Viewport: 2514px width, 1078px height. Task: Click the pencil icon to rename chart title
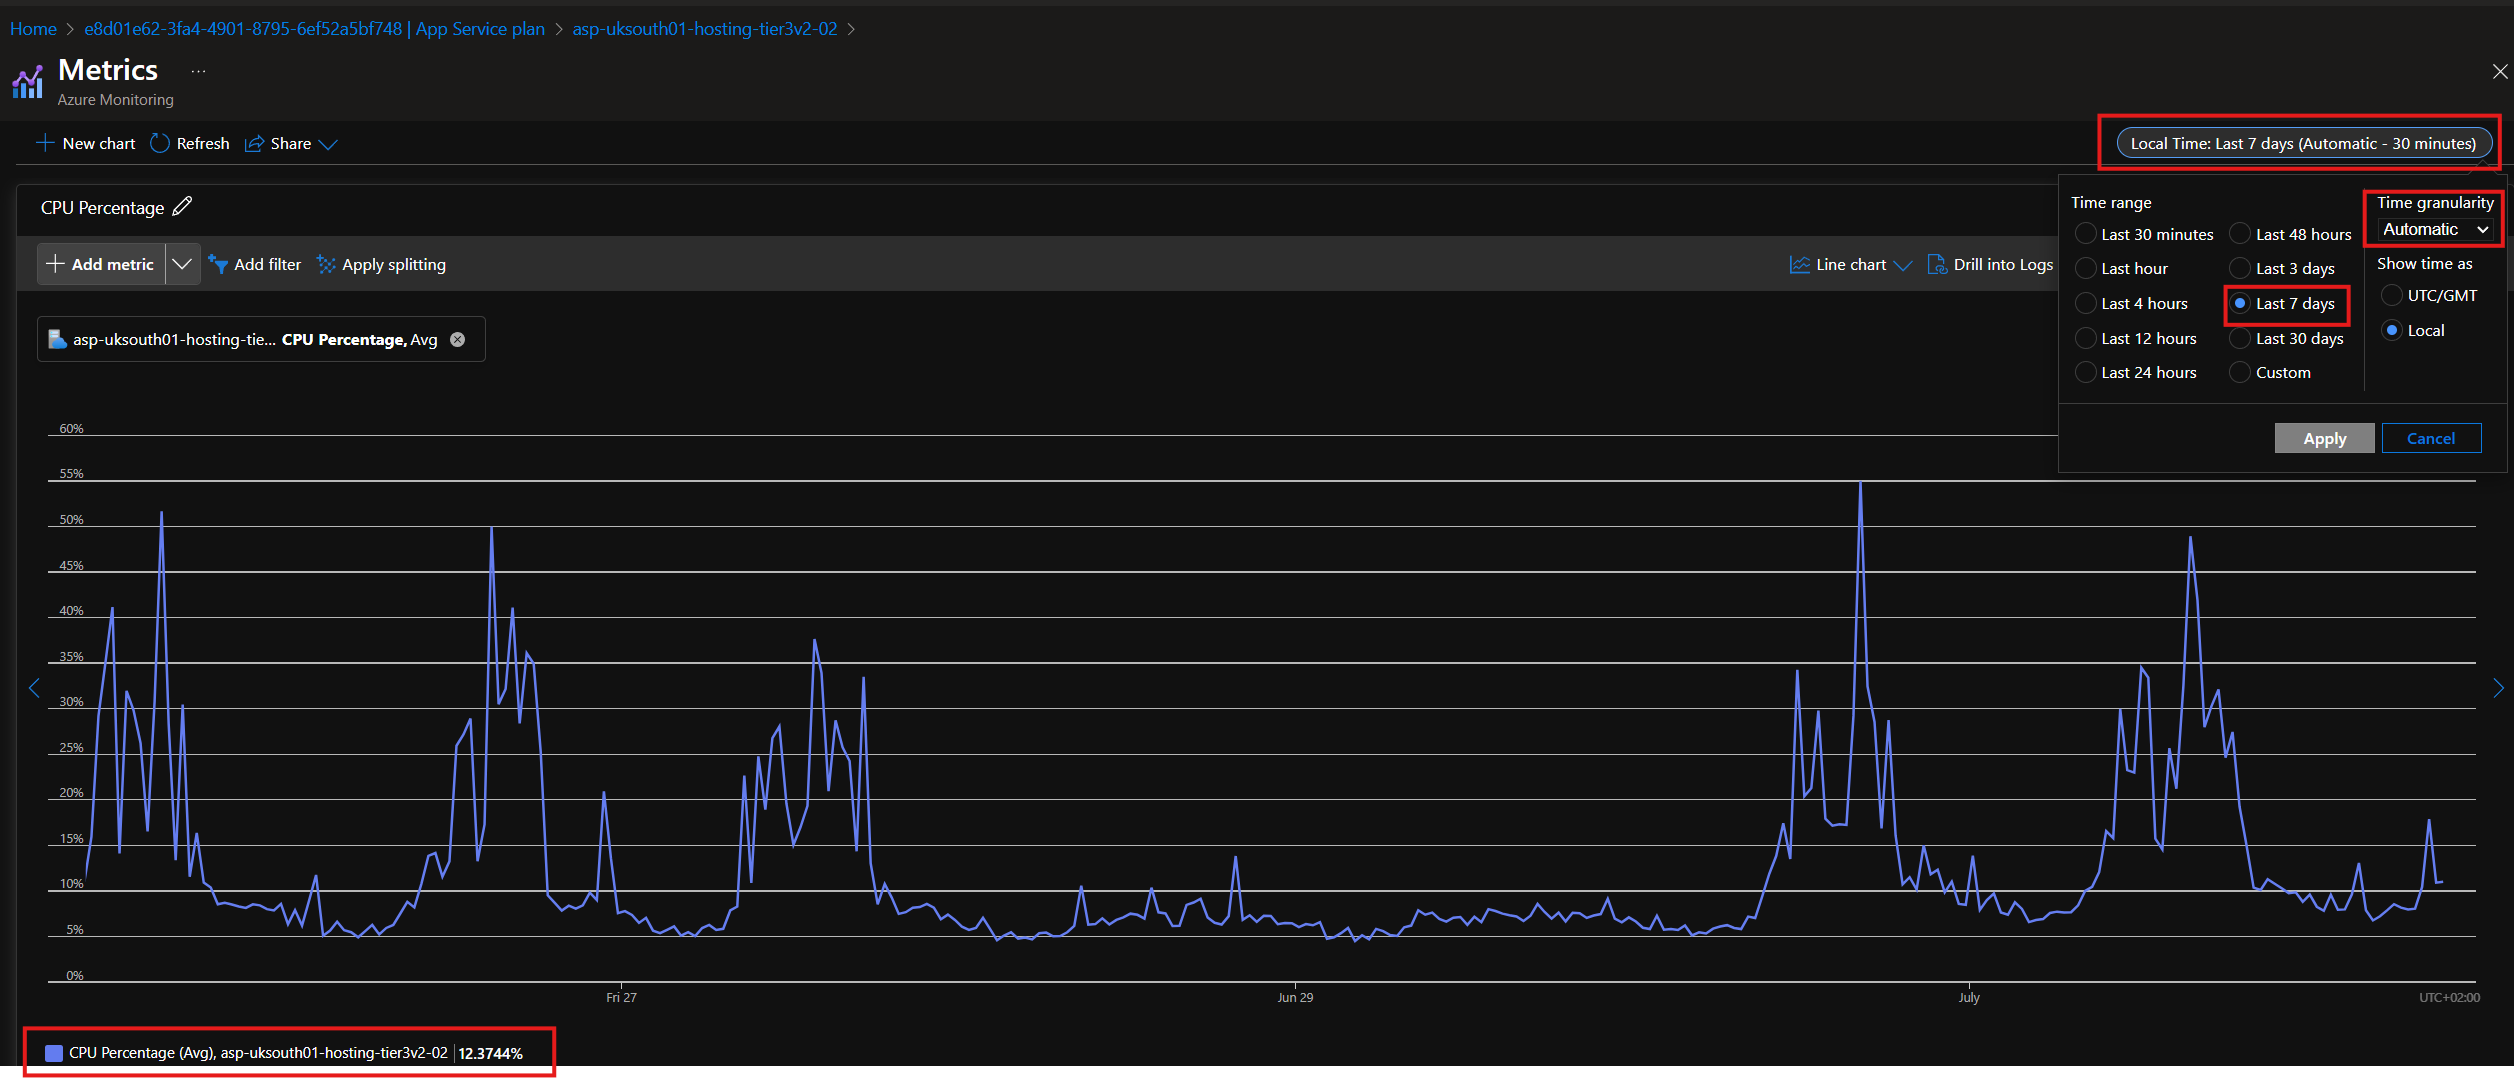click(x=182, y=207)
